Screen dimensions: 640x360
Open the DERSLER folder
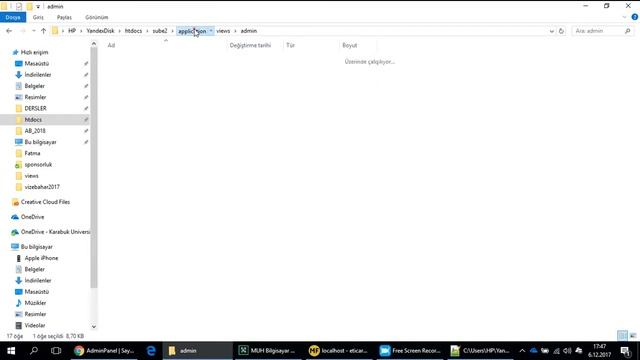pyautogui.click(x=36, y=109)
